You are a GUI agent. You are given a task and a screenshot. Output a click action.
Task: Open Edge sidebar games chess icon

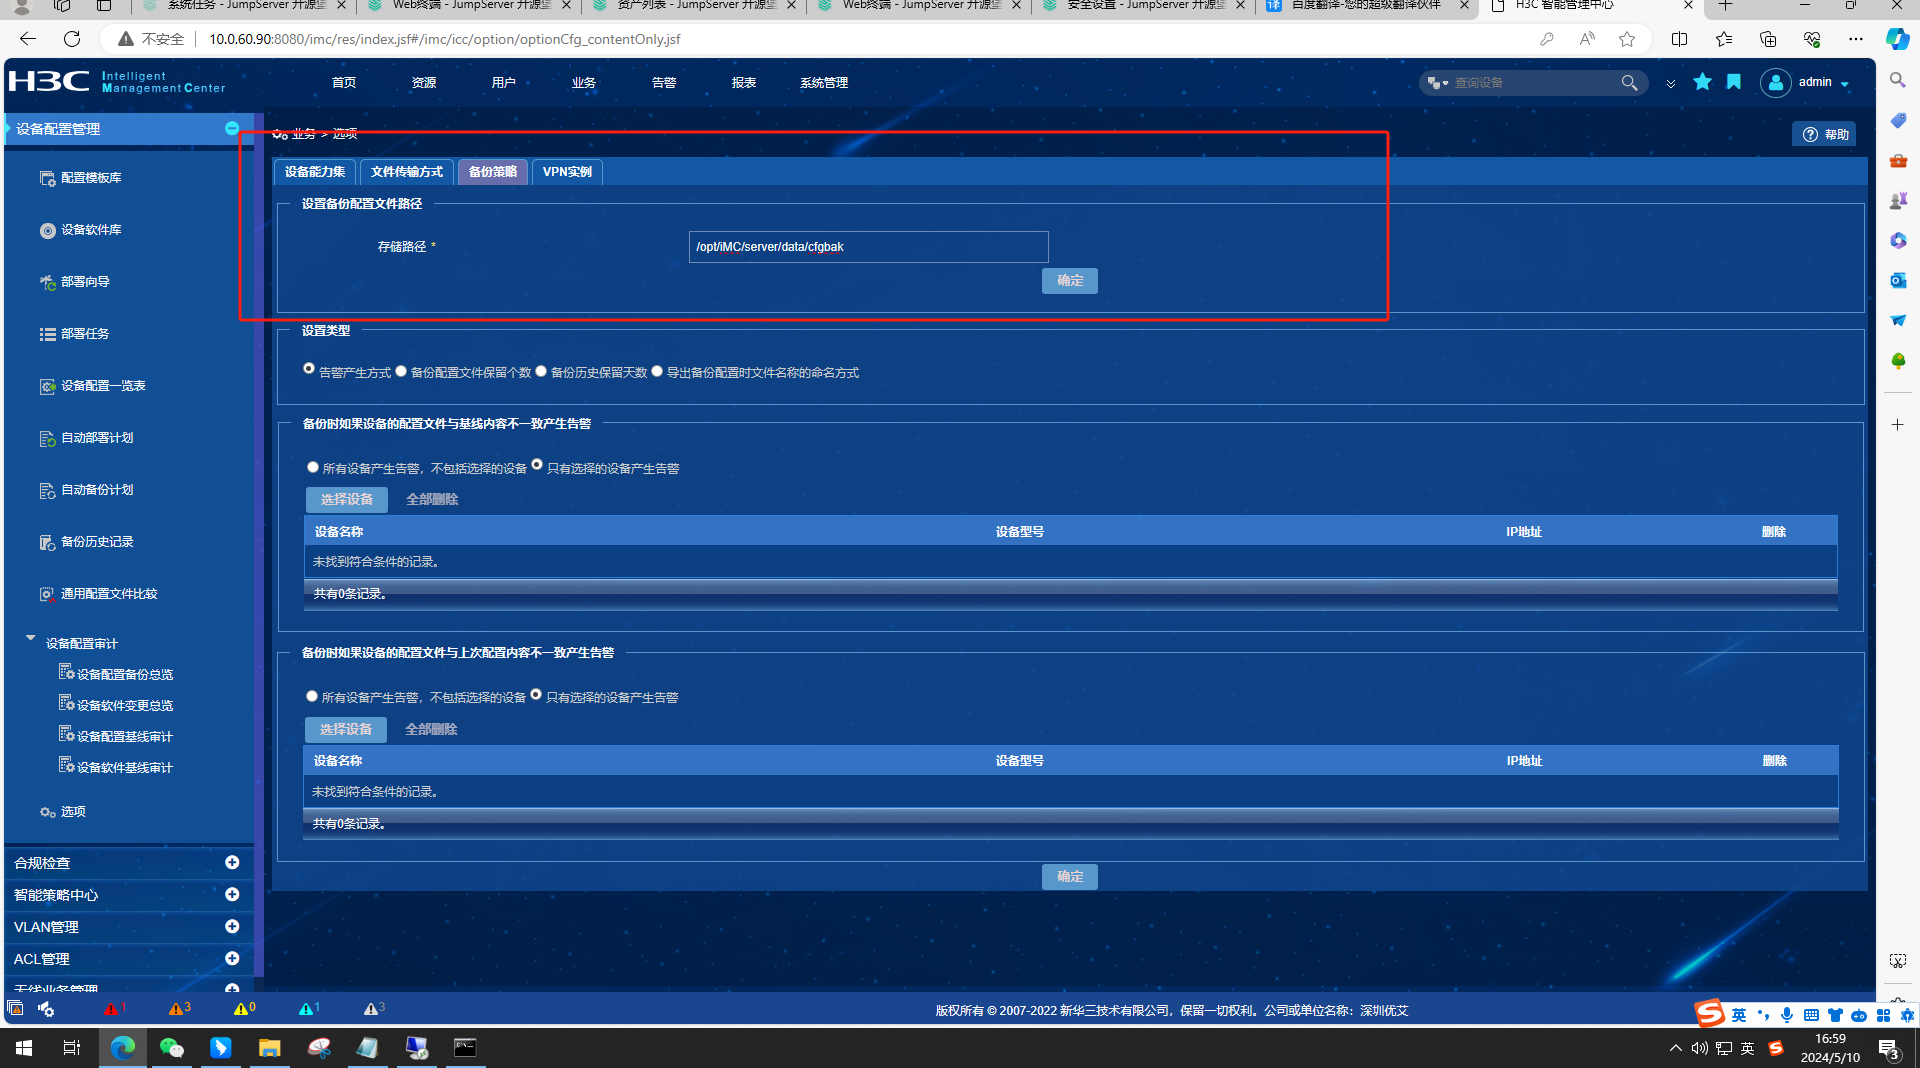(1897, 201)
